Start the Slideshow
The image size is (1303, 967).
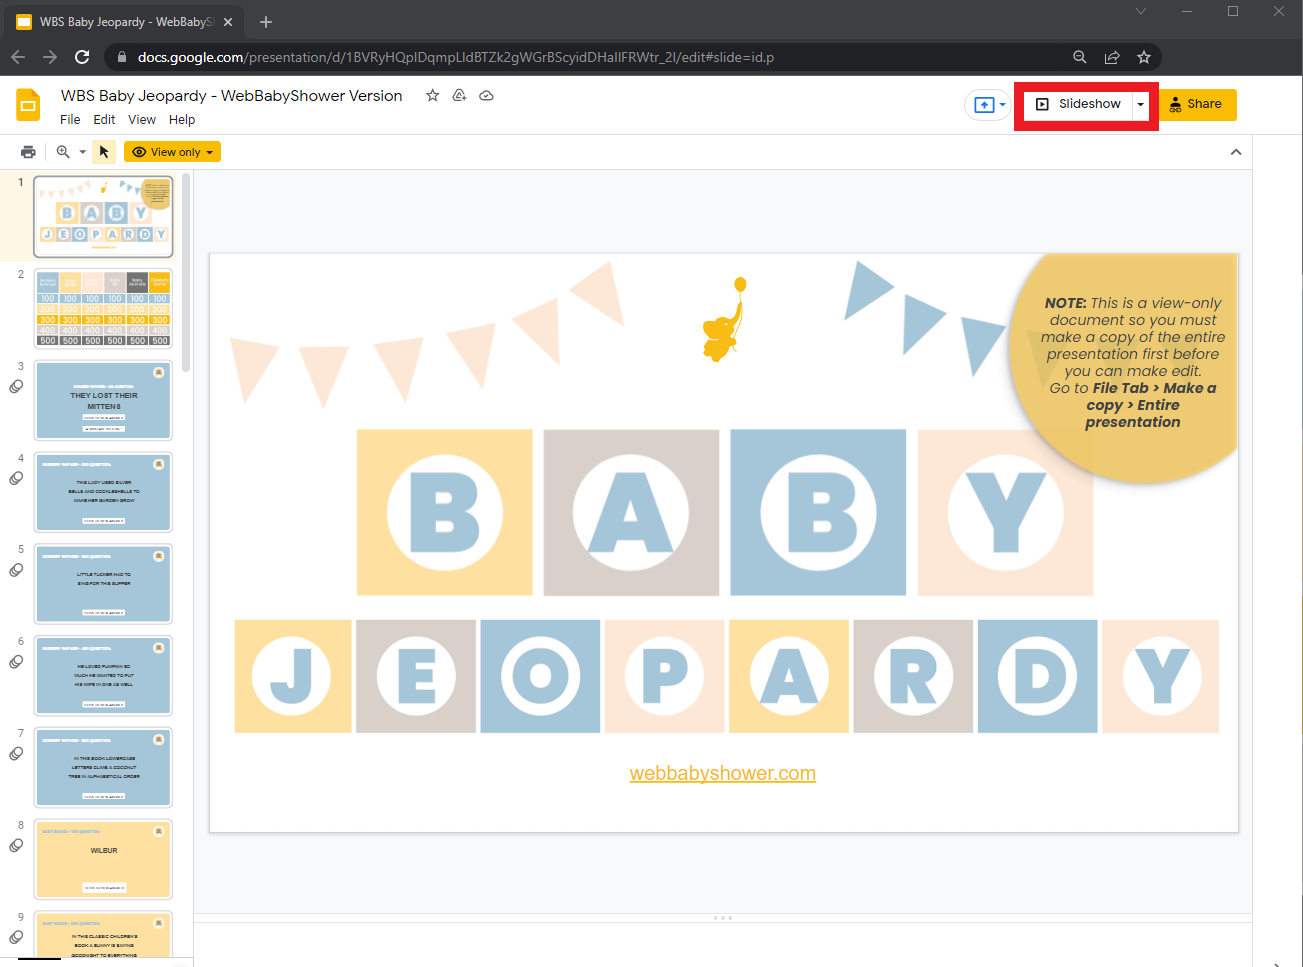point(1078,104)
